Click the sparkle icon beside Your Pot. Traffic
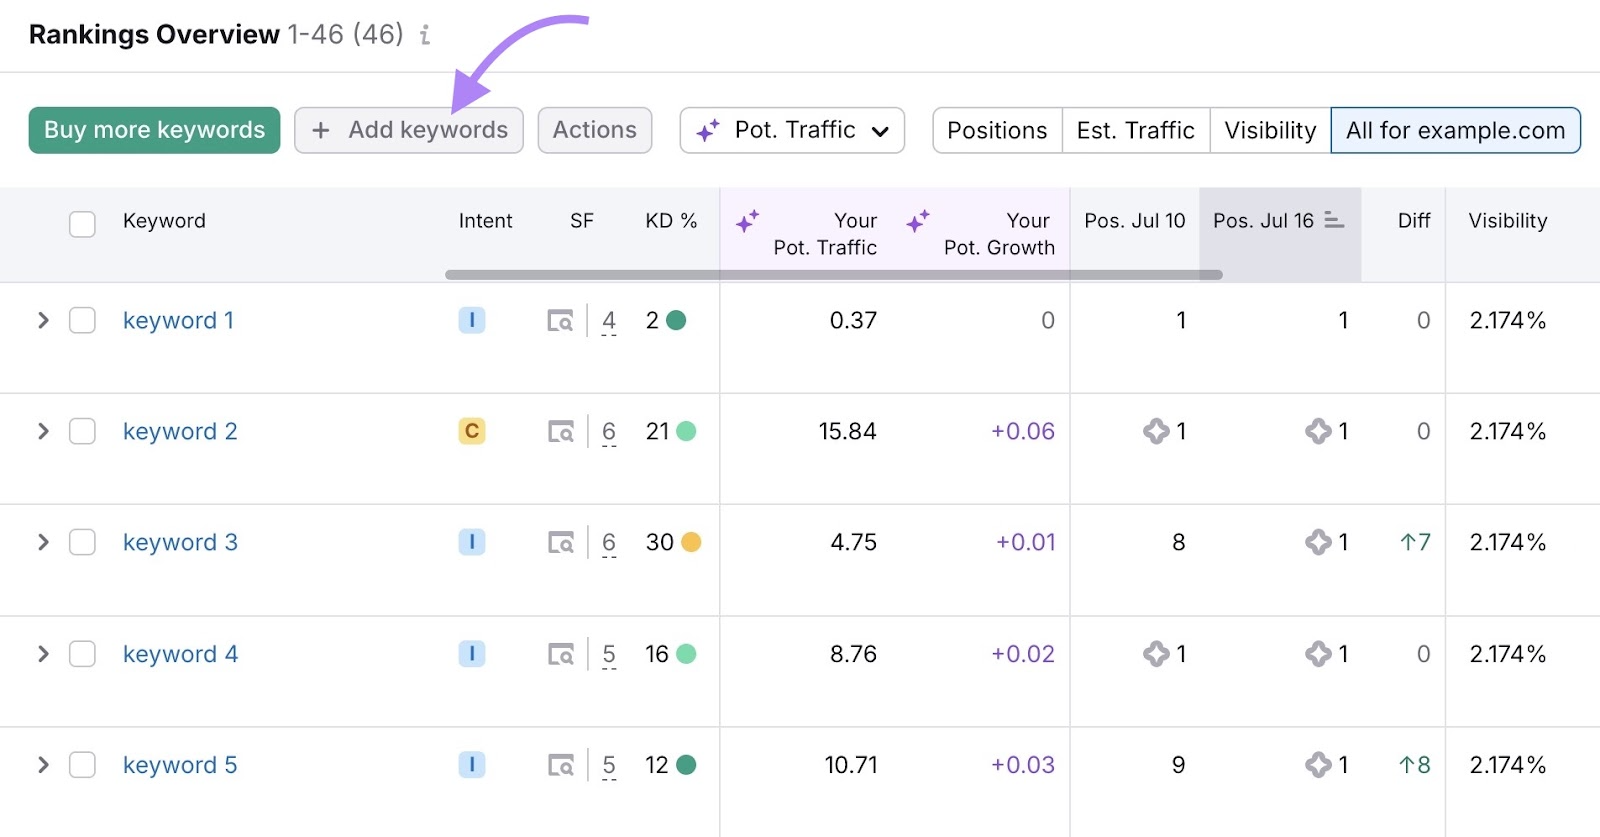This screenshot has height=837, width=1600. click(747, 221)
